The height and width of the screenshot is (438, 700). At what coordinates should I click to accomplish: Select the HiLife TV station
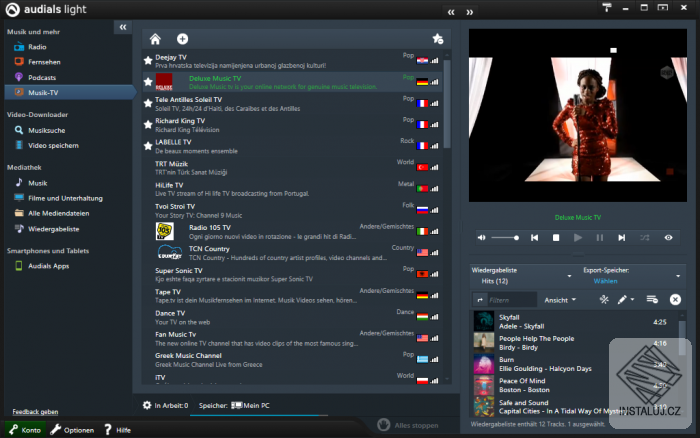292,189
